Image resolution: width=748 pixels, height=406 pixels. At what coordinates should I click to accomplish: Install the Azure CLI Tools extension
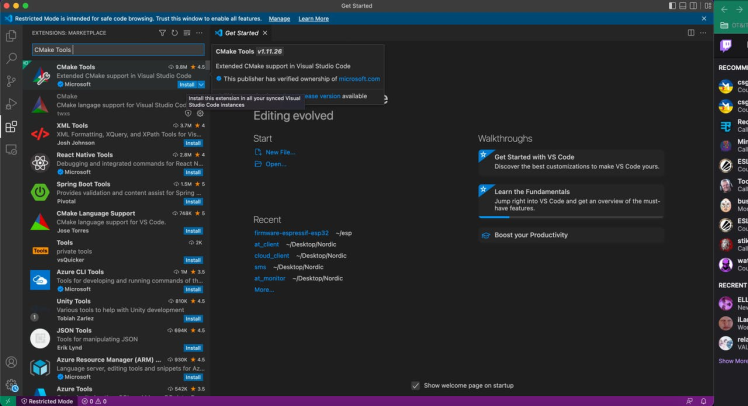click(x=193, y=289)
